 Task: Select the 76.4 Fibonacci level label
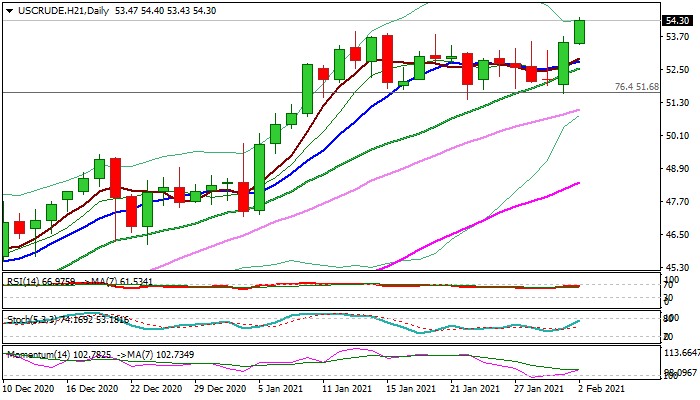pyautogui.click(x=639, y=87)
